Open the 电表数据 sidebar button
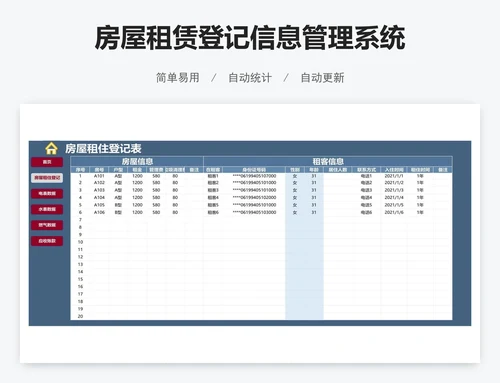Screen dimensions: 500x383 [47, 193]
